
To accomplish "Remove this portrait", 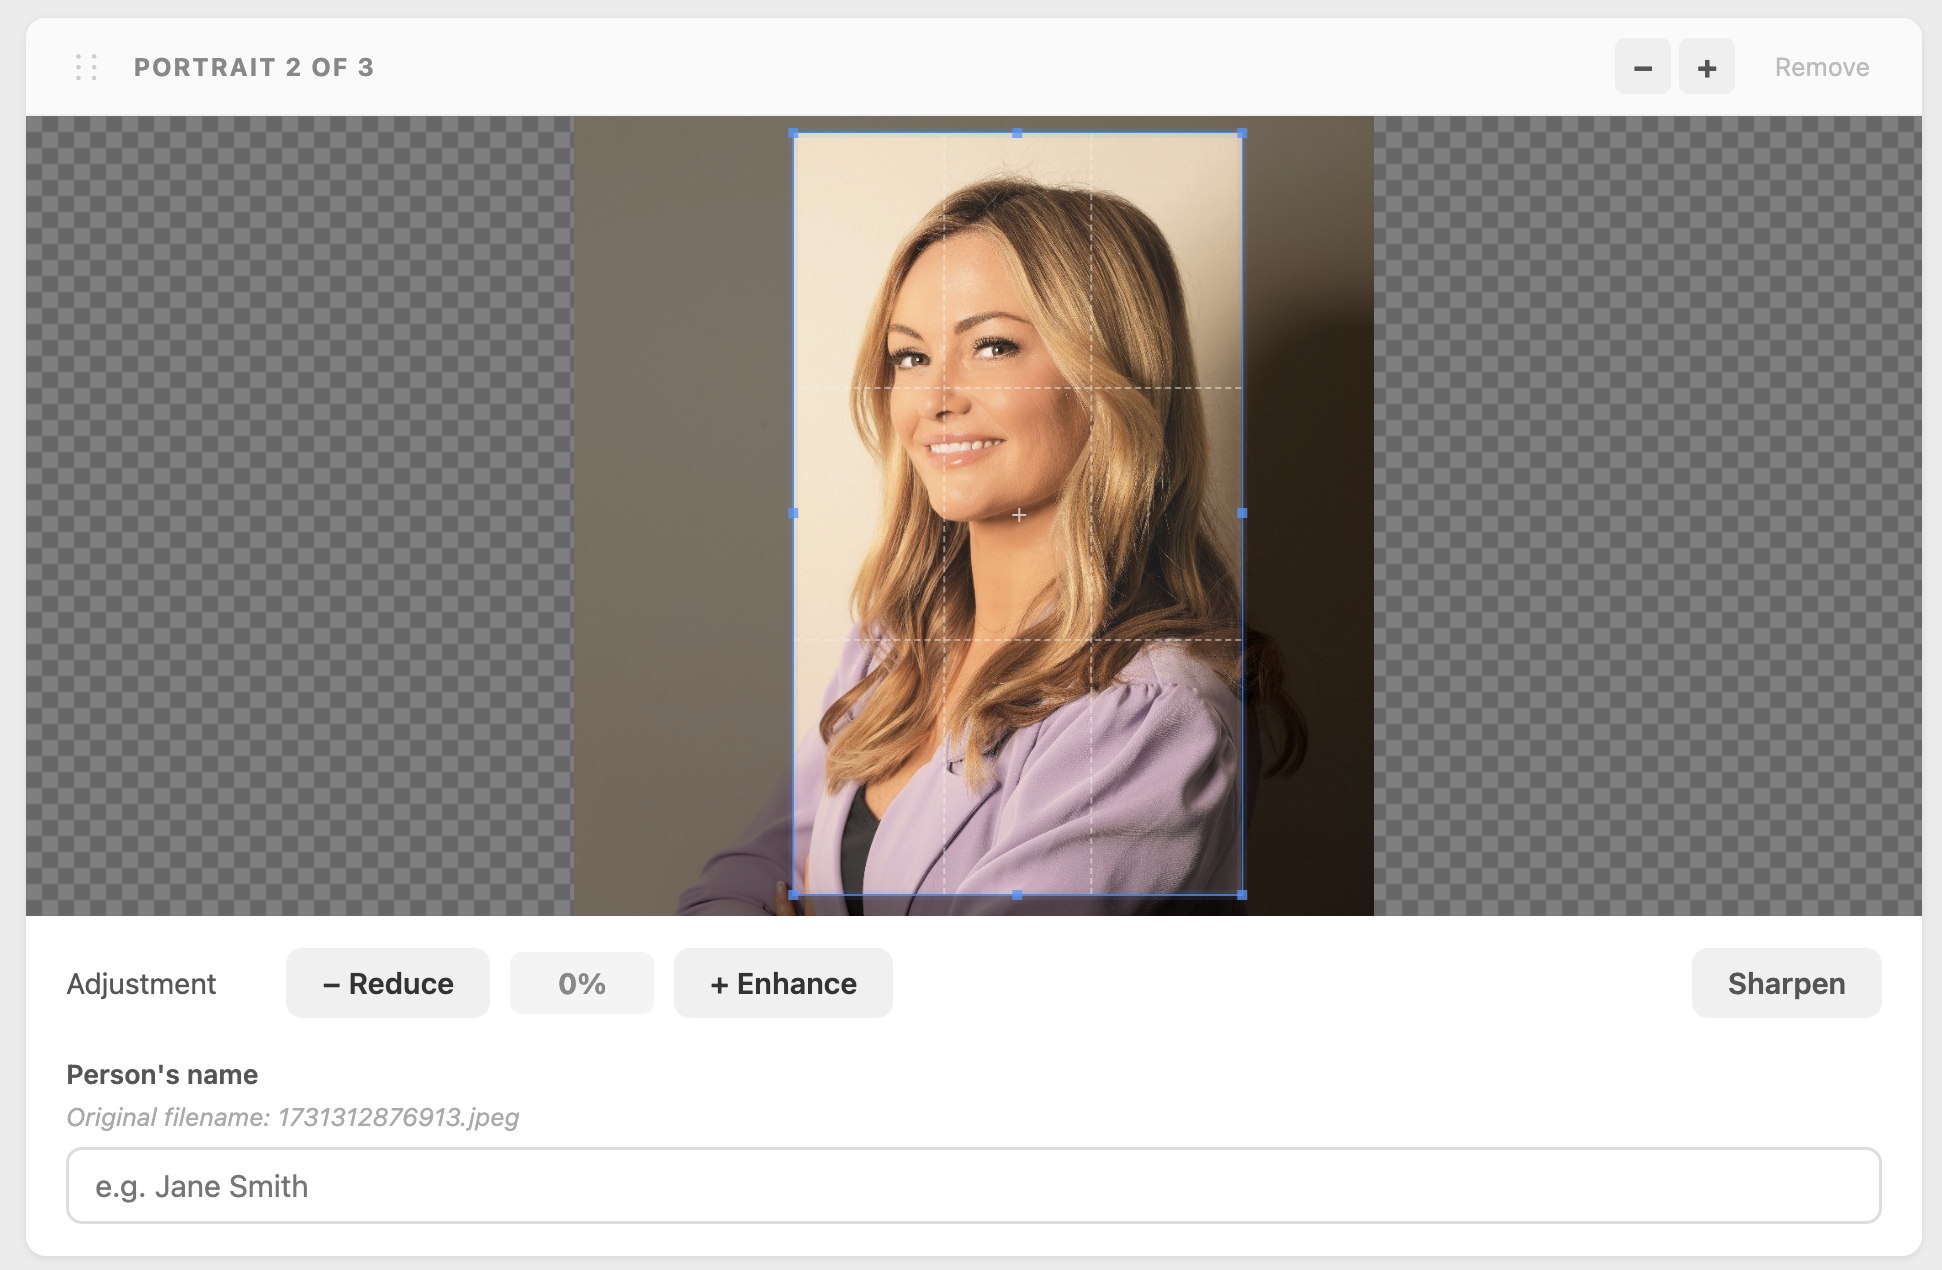I will (1821, 67).
